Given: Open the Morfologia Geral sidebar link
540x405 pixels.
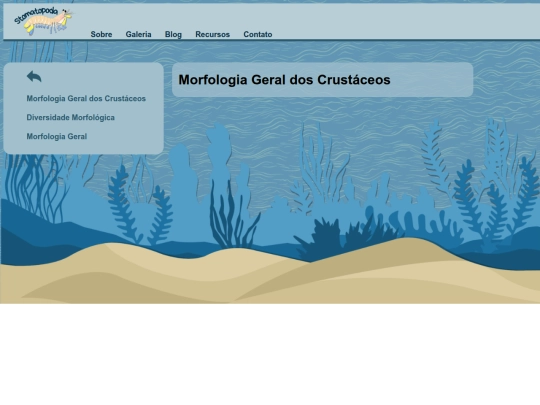Looking at the screenshot, I should point(57,136).
